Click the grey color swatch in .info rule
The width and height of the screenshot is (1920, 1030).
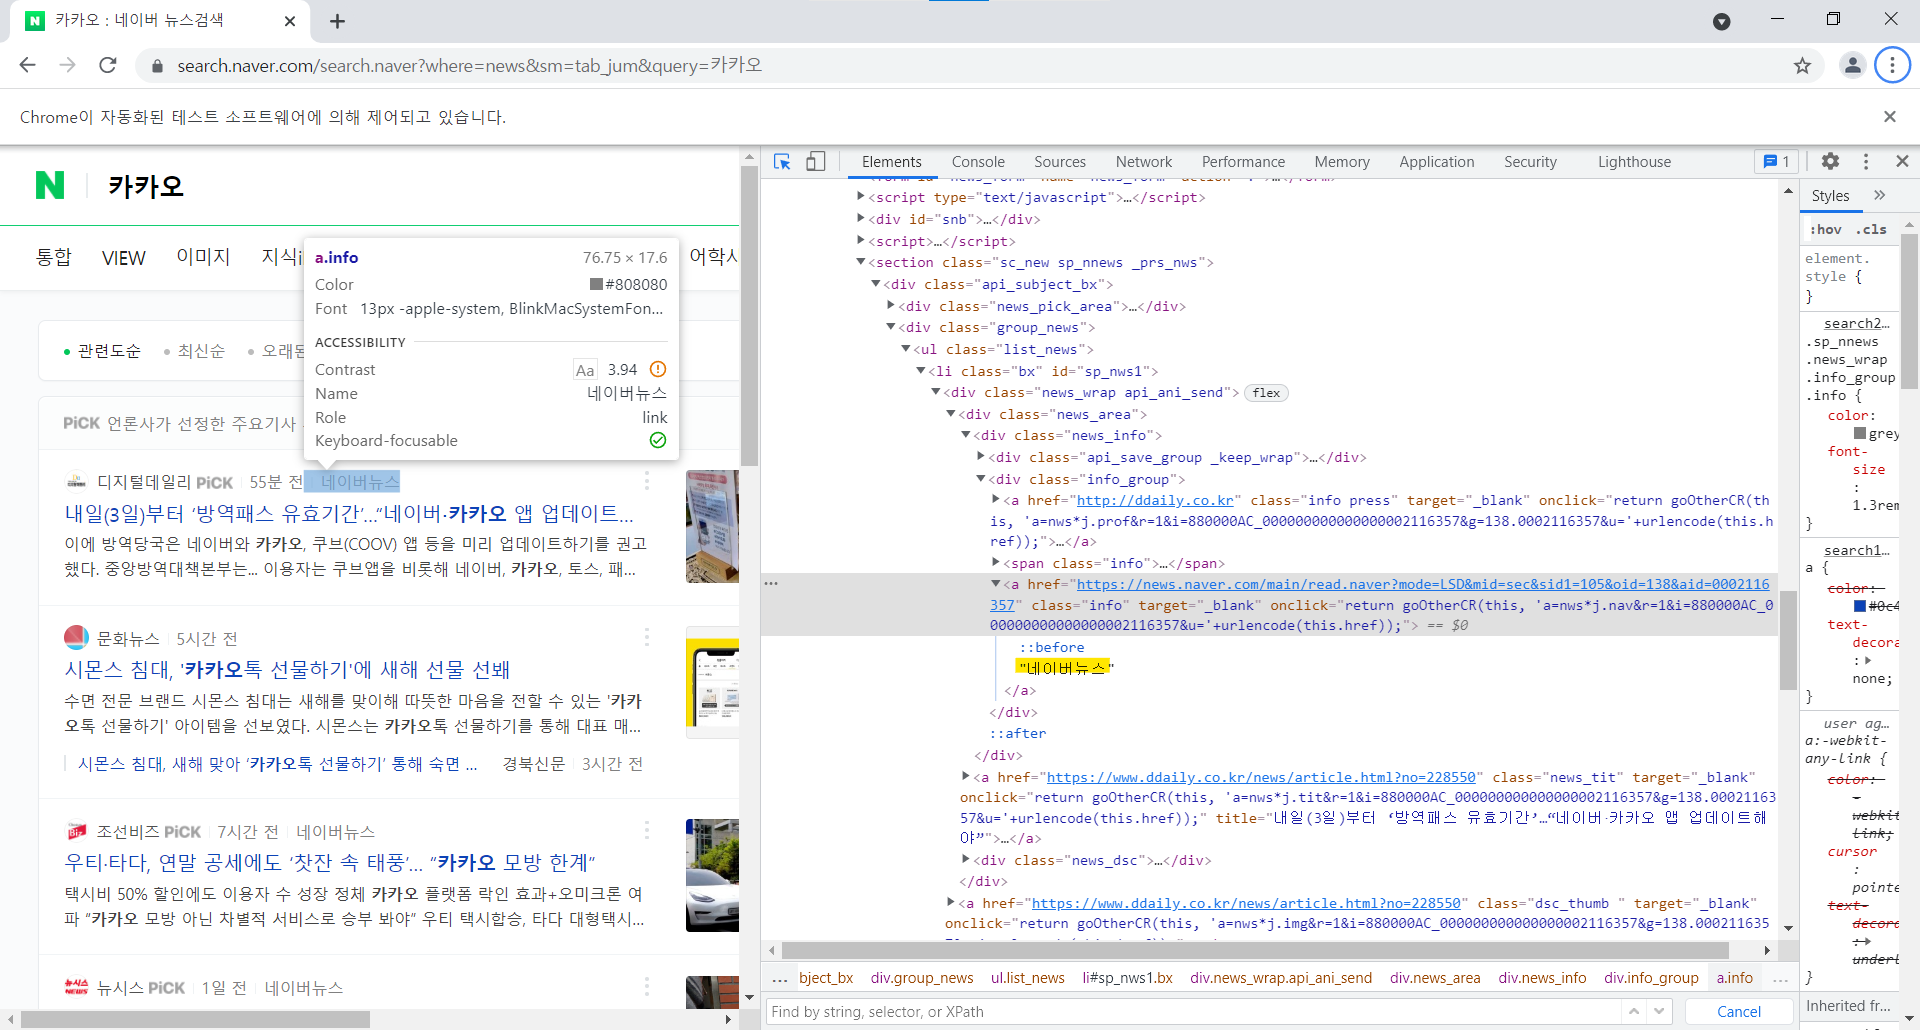point(1859,433)
